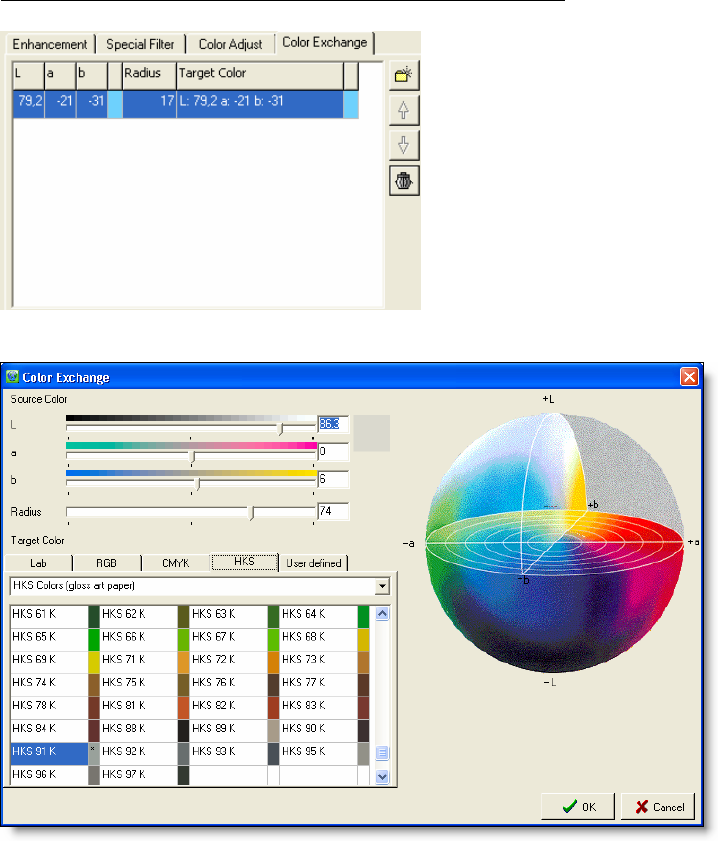Click the delete entry trash icon
718x841 pixels.
coord(404,180)
